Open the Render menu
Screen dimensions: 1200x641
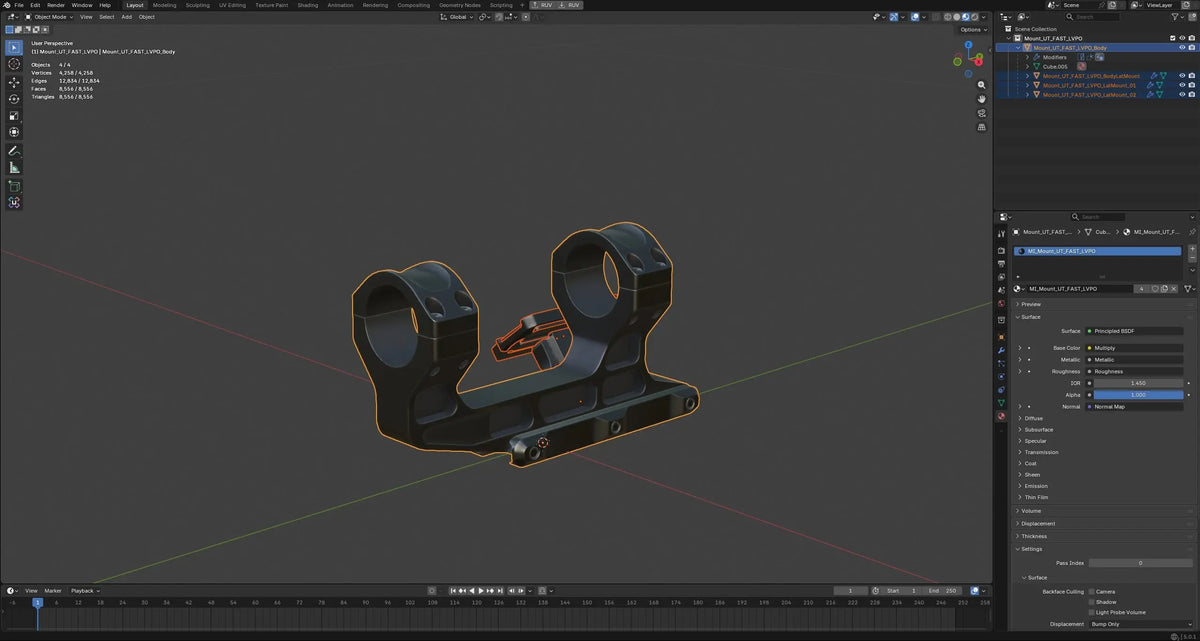point(56,5)
